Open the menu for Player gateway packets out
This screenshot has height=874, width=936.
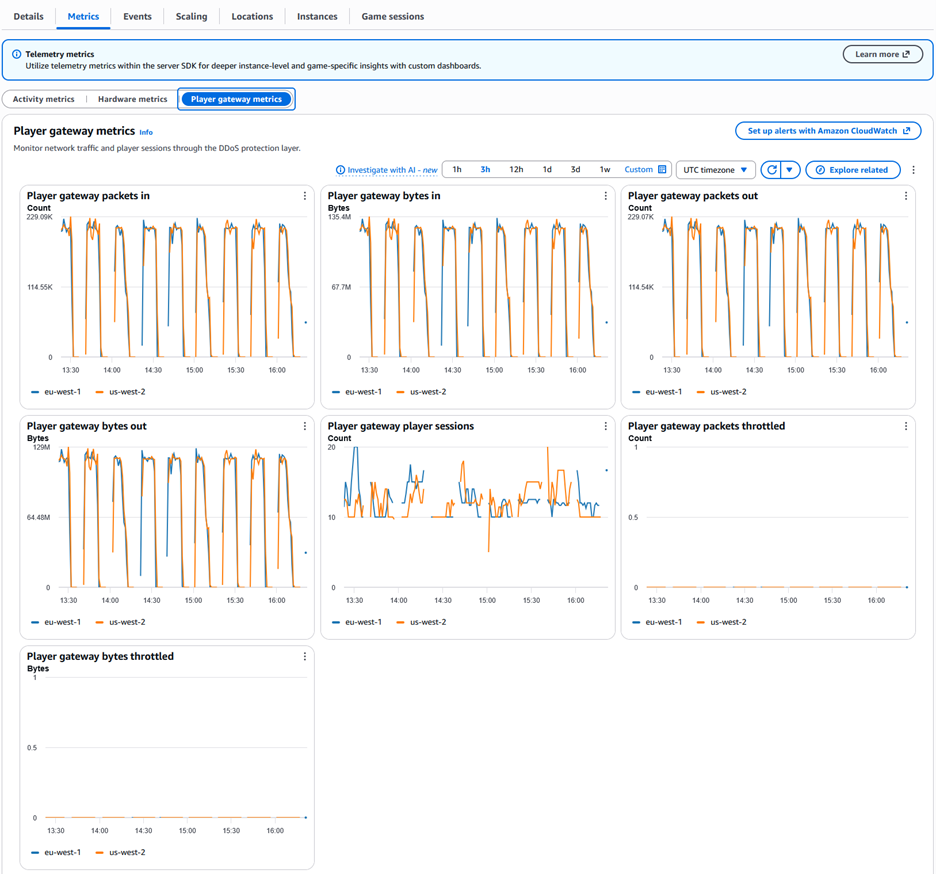tap(906, 196)
